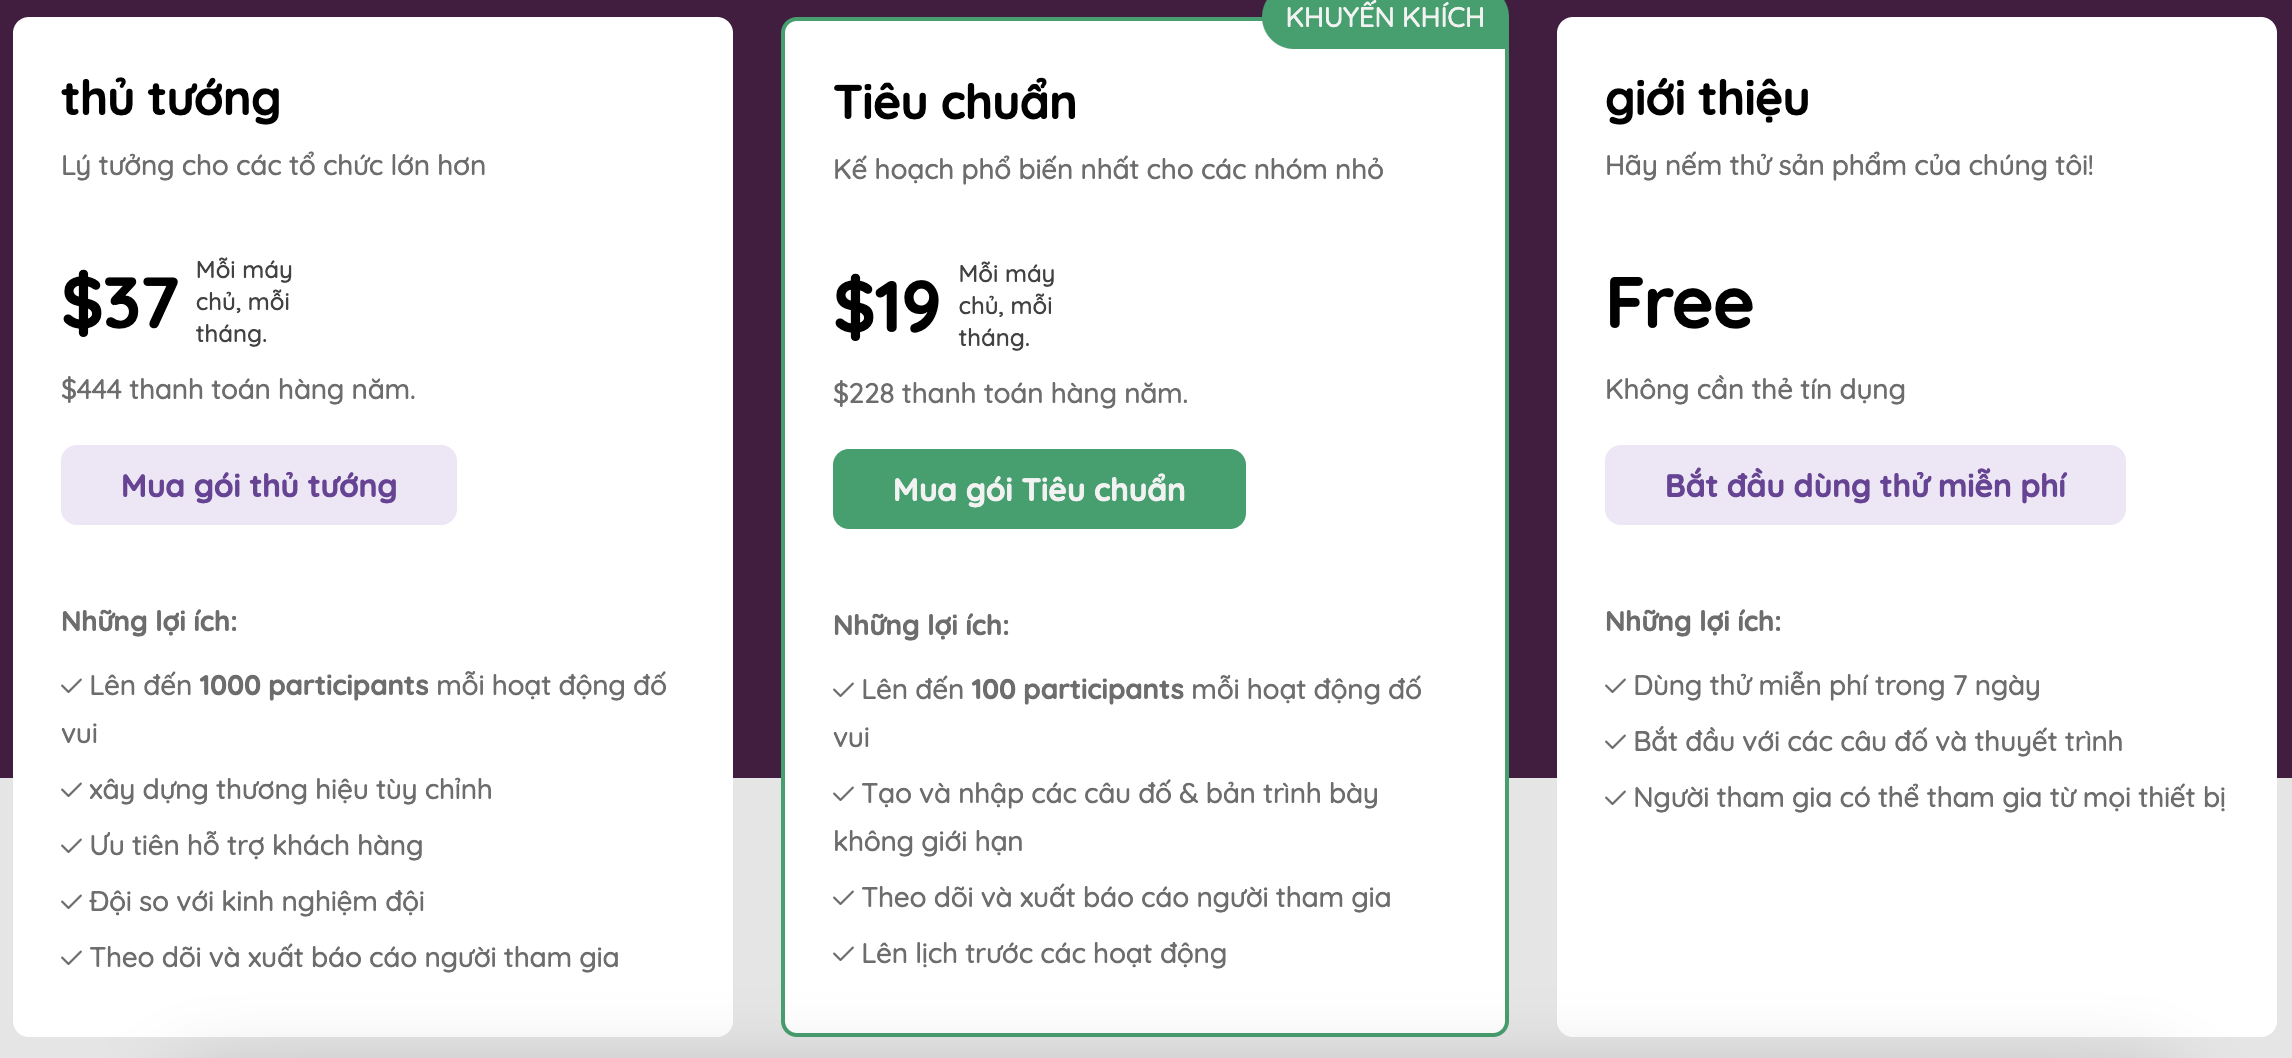2292x1058 pixels.
Task: Click the 'Free' price label
Action: pyautogui.click(x=1680, y=303)
